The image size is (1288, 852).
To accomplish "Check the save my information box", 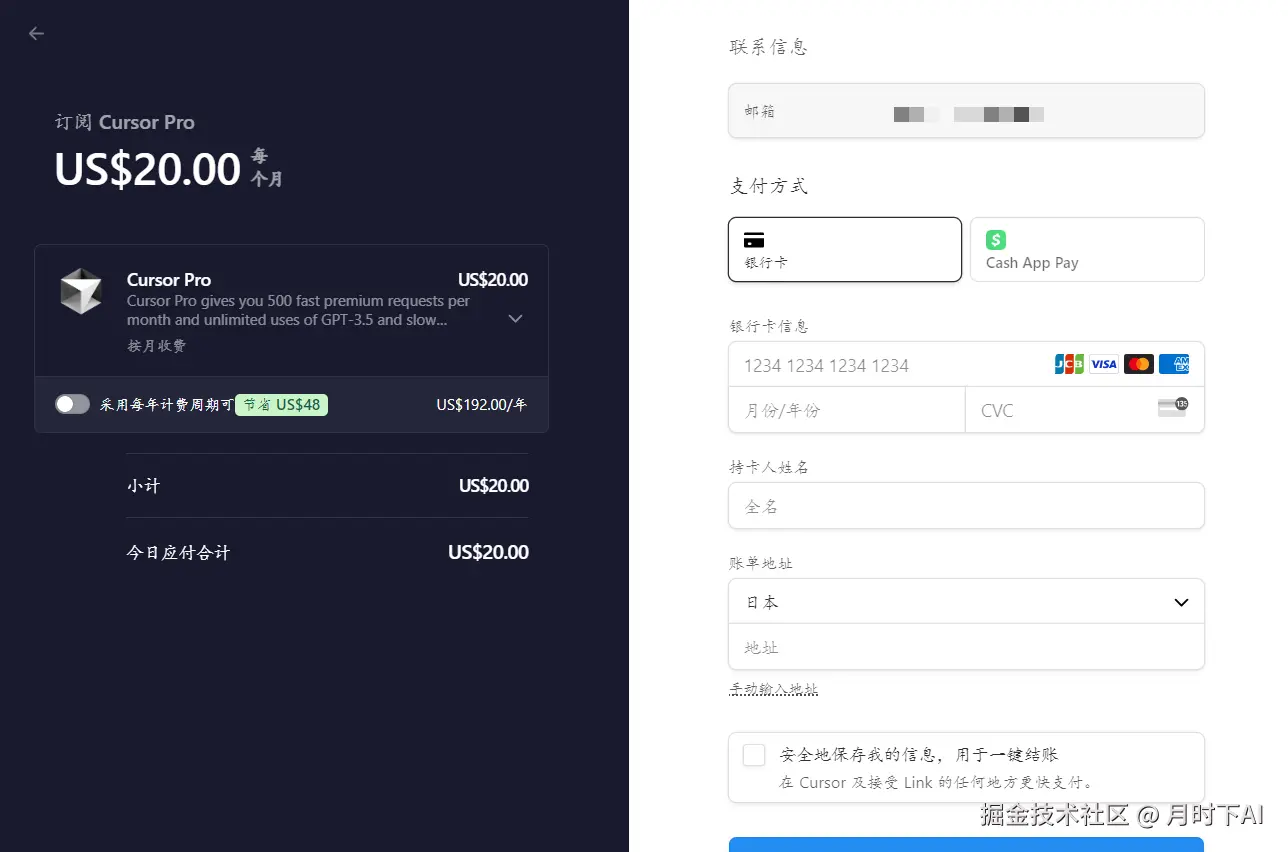I will pyautogui.click(x=754, y=755).
